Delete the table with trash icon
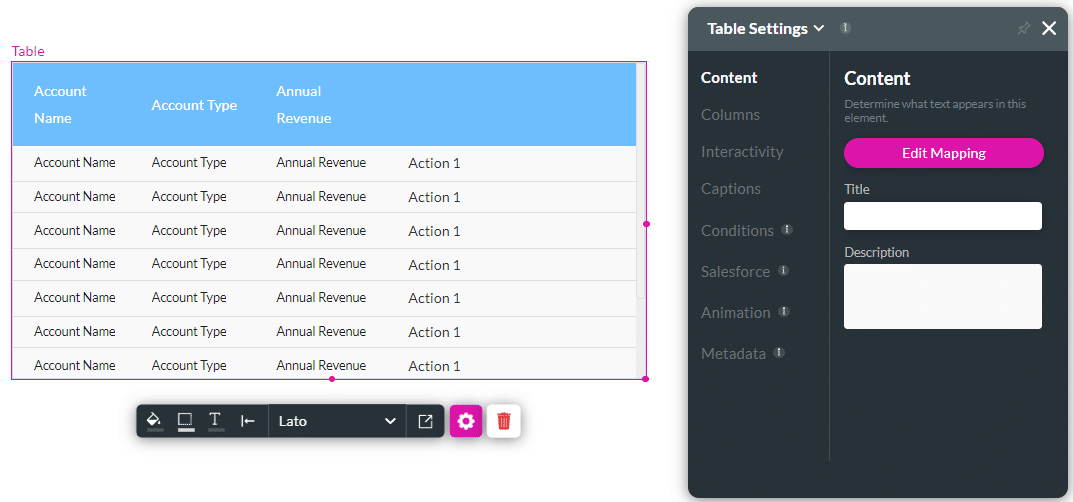This screenshot has height=502, width=1073. [x=504, y=421]
